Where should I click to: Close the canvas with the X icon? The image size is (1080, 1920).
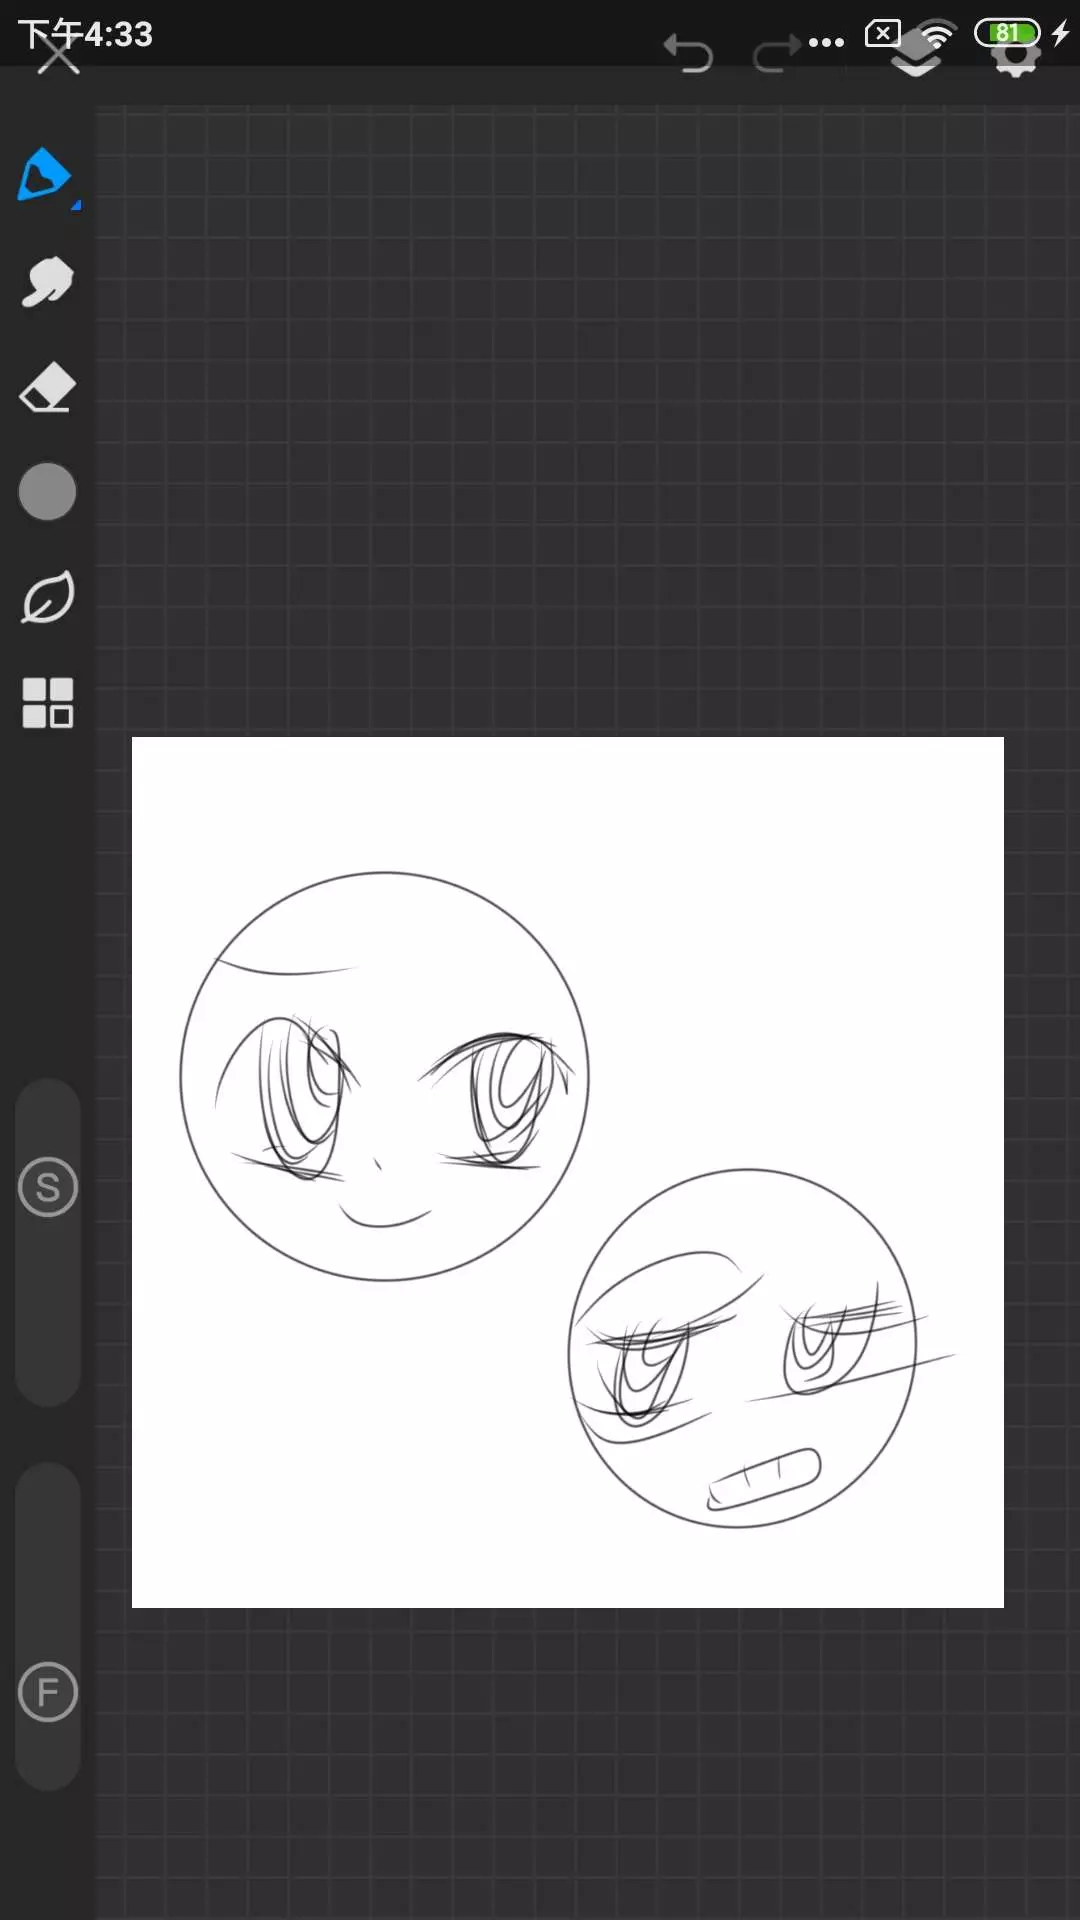coord(58,55)
